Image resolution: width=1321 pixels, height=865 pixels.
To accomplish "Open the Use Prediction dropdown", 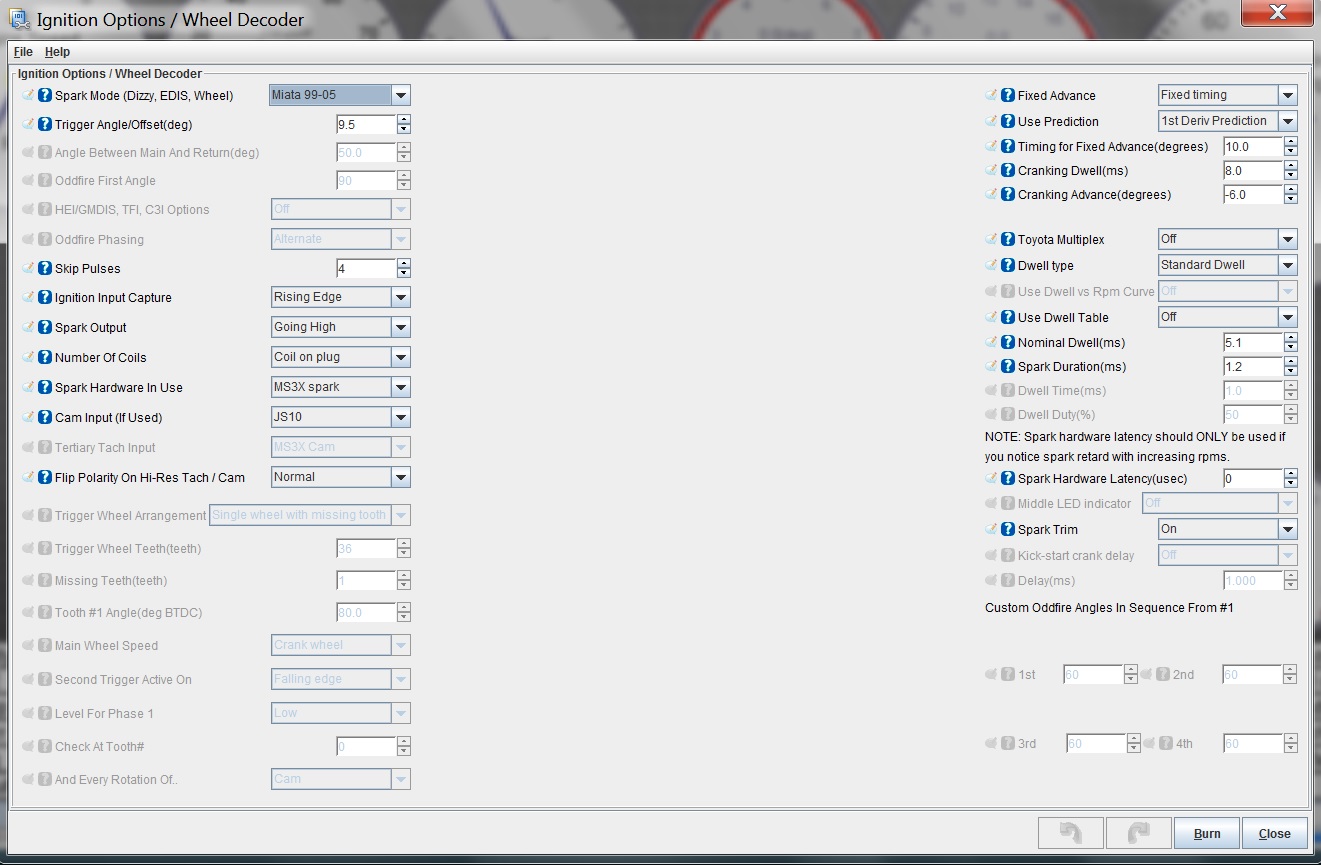I will click(x=1228, y=121).
